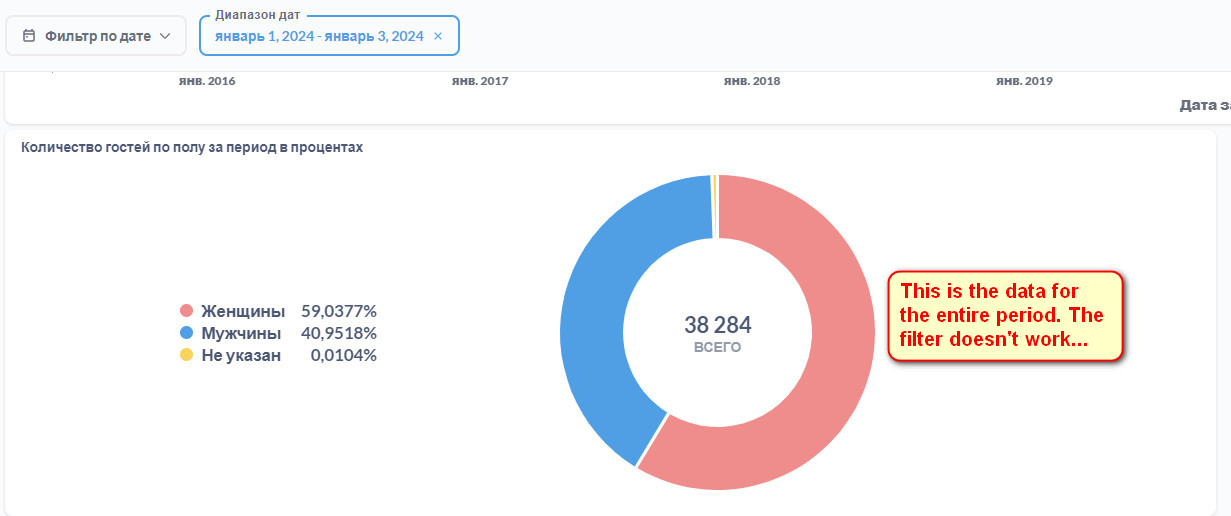The image size is (1231, 516).
Task: Click the янв. 2018 axis label
Action: pyautogui.click(x=752, y=81)
